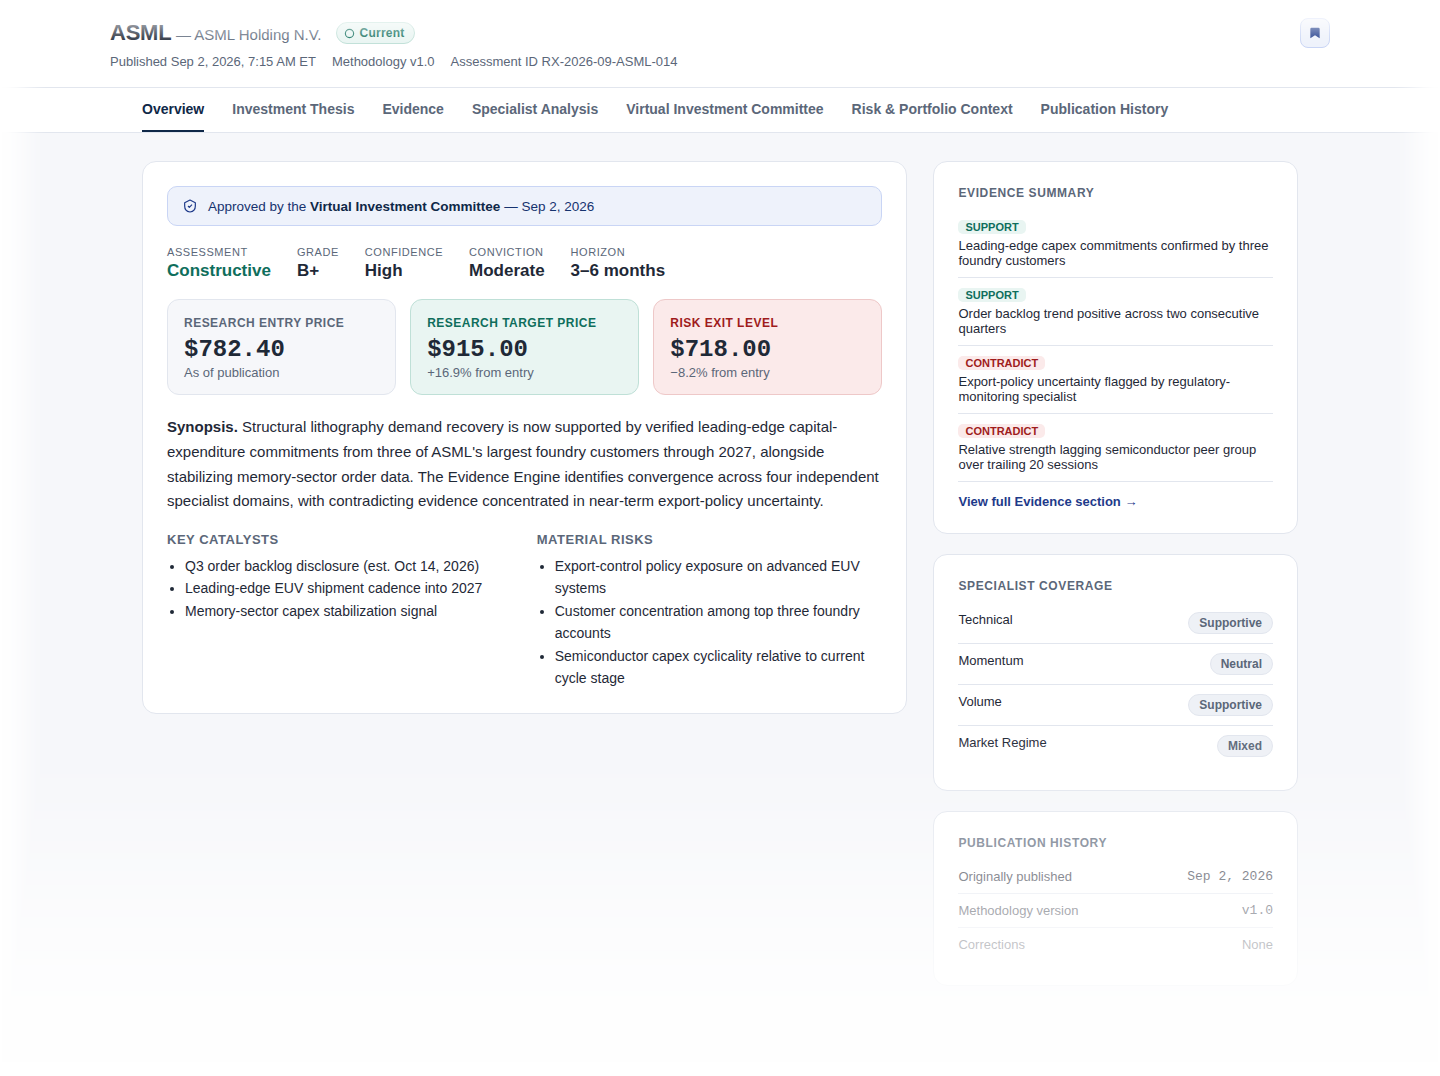The width and height of the screenshot is (1440, 1076).
Task: Bookmark this ASML assessment
Action: [x=1314, y=33]
